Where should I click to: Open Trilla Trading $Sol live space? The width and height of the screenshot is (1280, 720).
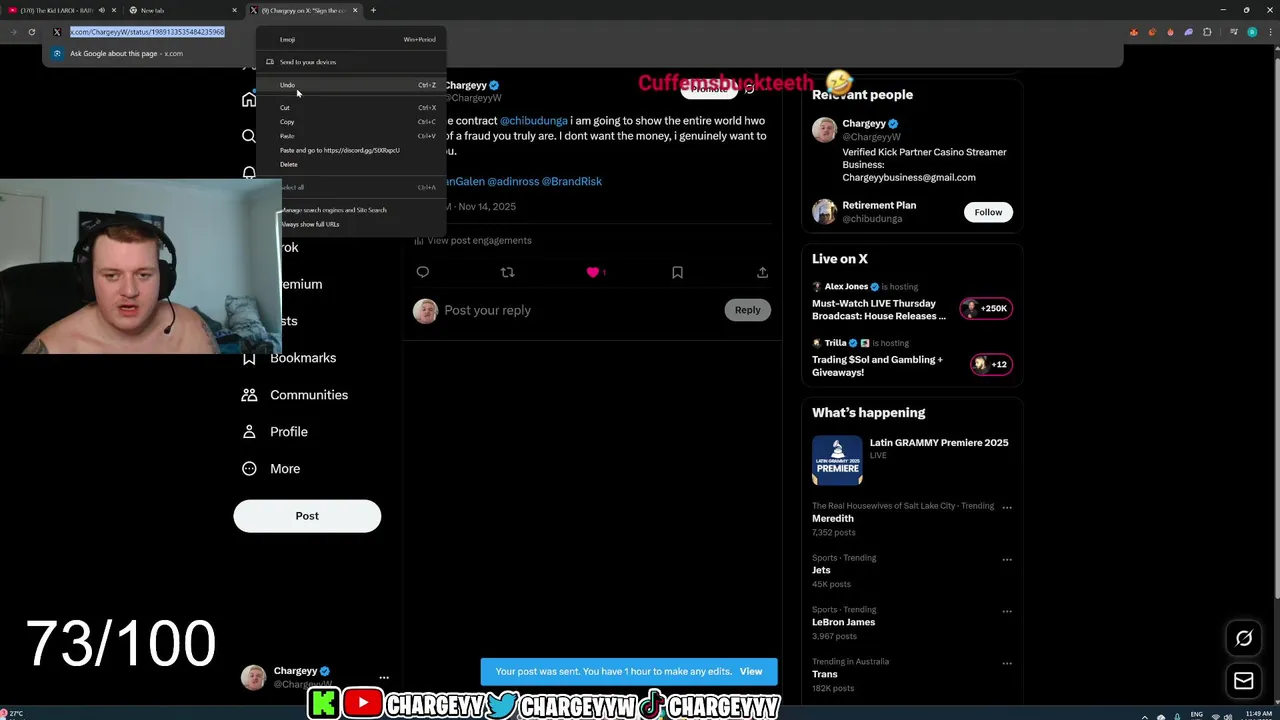912,359
